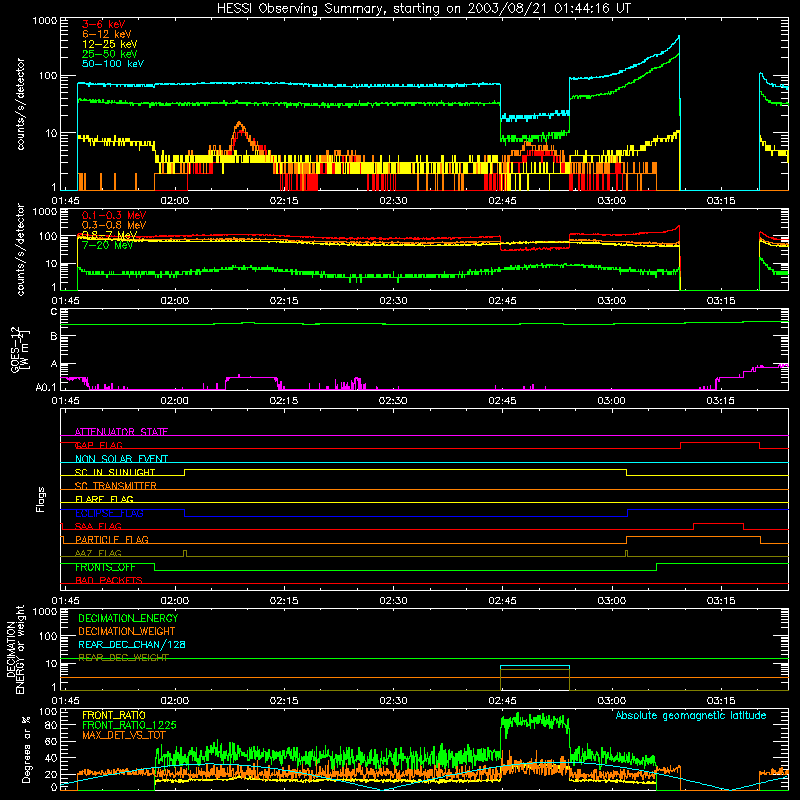Viewport: 800px width, 800px height.
Task: Click the 'DECIMATION ENERGY or weight' axis label
Action: click(x=15, y=649)
